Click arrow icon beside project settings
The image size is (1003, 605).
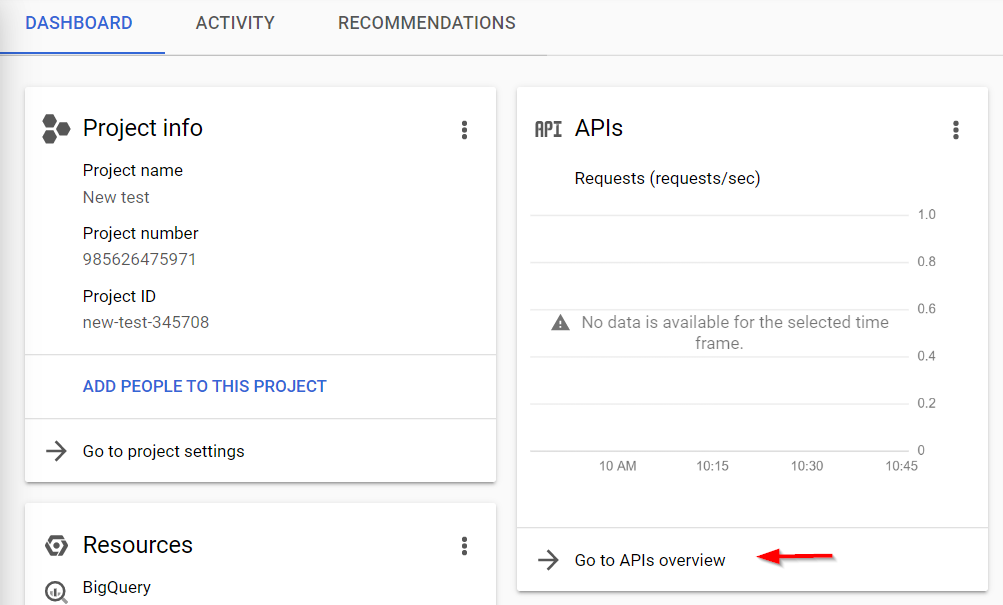coord(56,451)
